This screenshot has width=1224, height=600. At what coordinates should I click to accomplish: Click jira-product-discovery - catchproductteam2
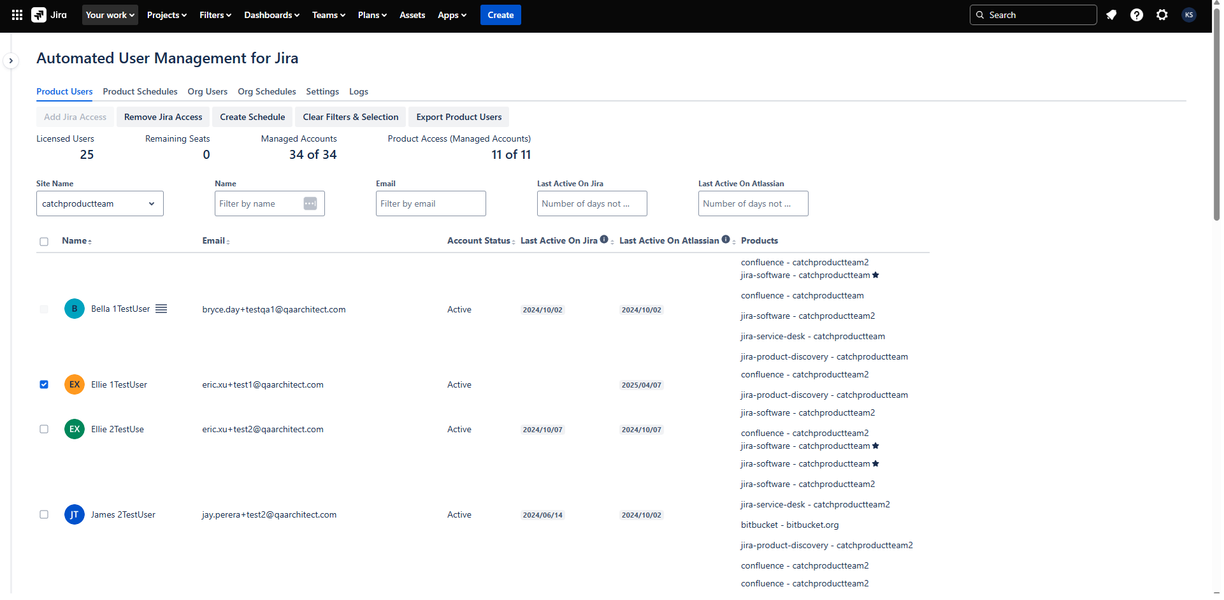(x=827, y=546)
